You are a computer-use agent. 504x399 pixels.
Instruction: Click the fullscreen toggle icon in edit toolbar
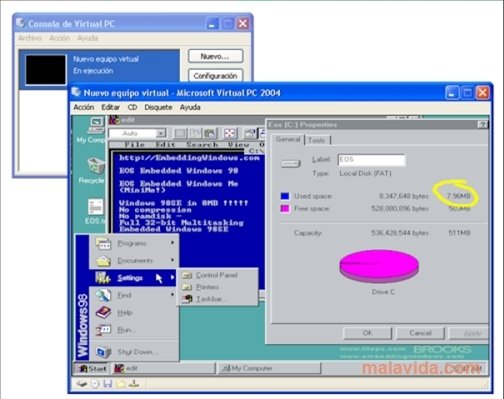229,133
